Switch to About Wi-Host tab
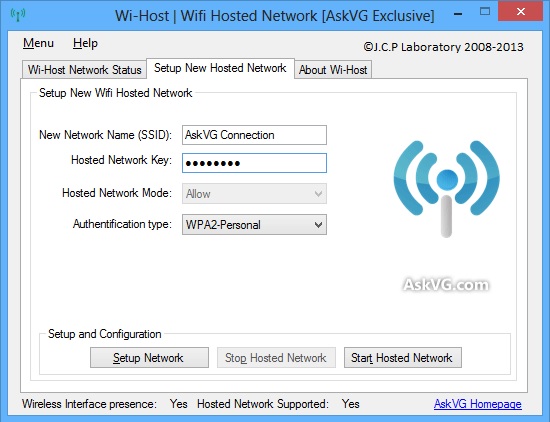 pyautogui.click(x=333, y=70)
